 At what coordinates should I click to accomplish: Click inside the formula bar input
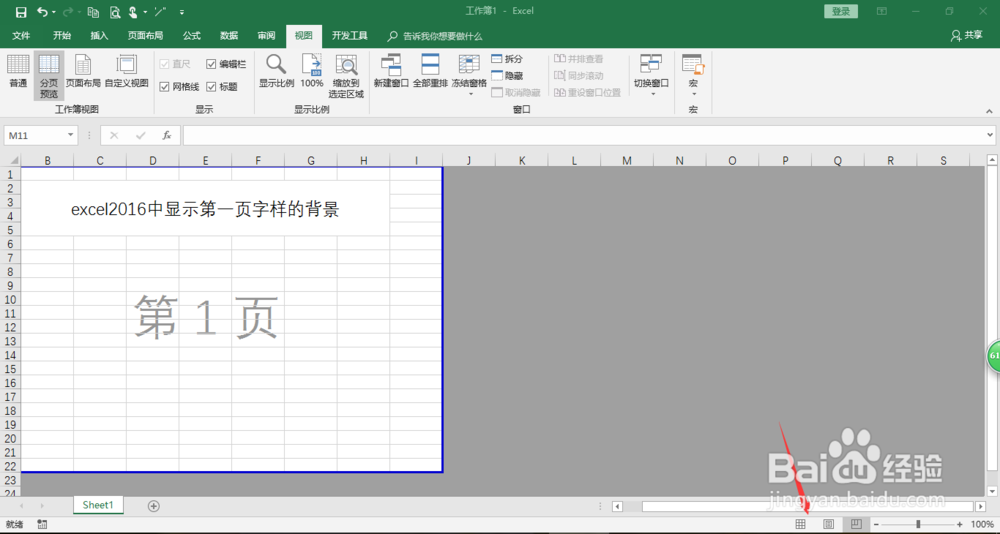[x=584, y=135]
